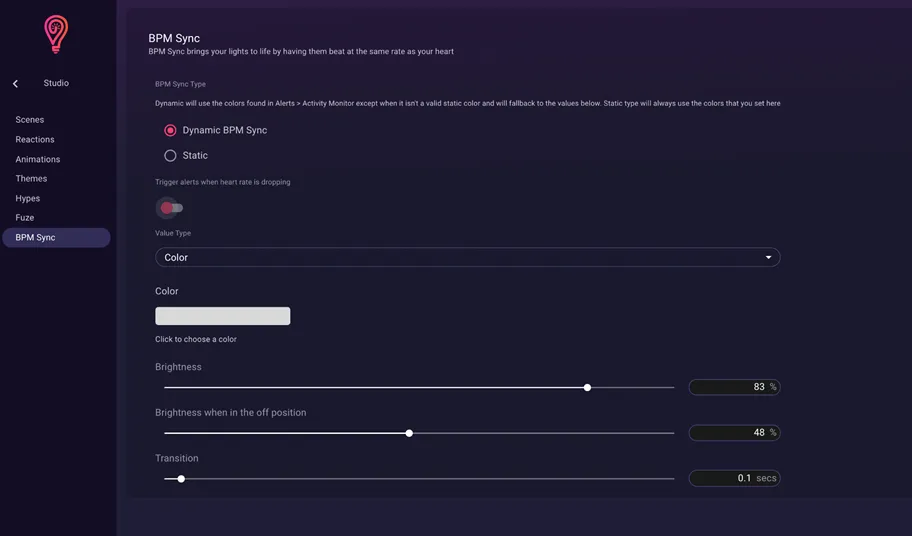912x536 pixels.
Task: Select BPM Sync in sidebar
Action: coord(56,238)
